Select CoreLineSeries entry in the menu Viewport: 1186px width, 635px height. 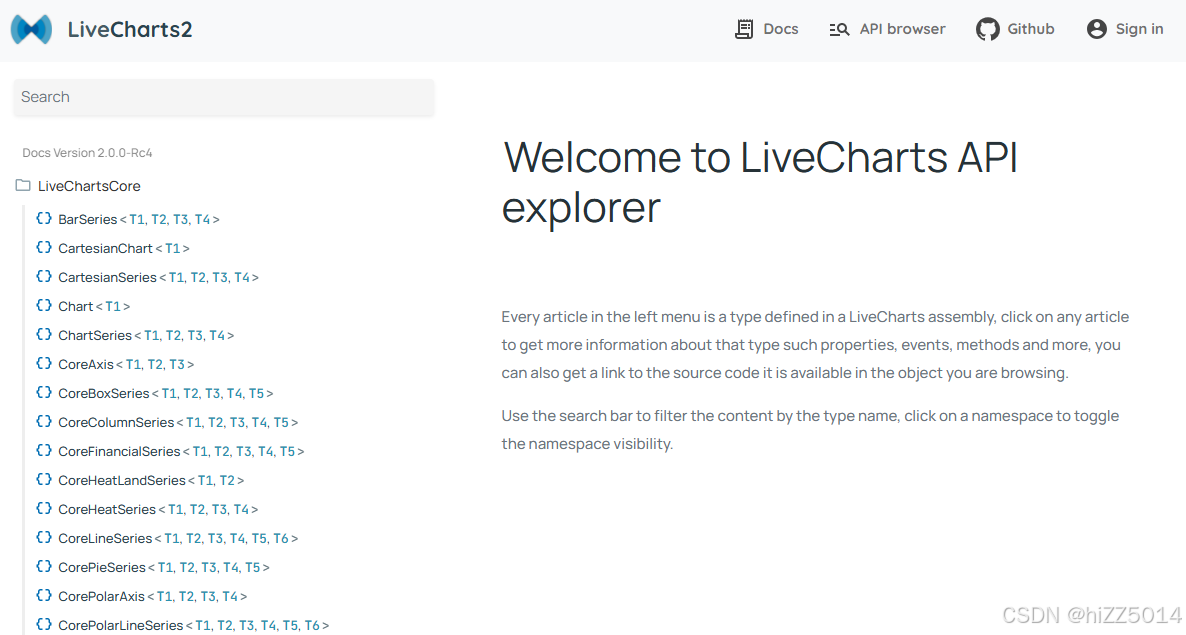tap(178, 538)
